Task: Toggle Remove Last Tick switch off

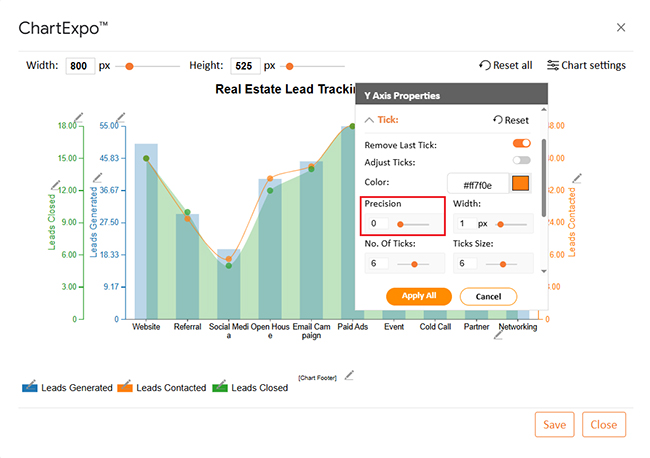Action: [521, 144]
